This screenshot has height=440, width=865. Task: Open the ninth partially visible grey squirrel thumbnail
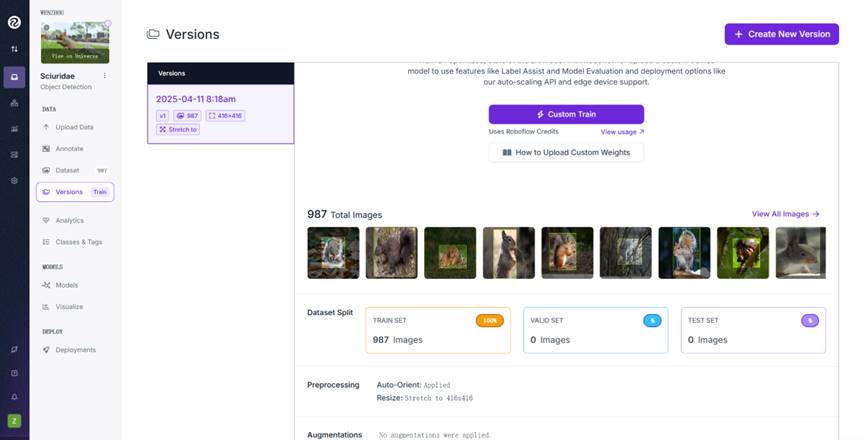click(800, 253)
